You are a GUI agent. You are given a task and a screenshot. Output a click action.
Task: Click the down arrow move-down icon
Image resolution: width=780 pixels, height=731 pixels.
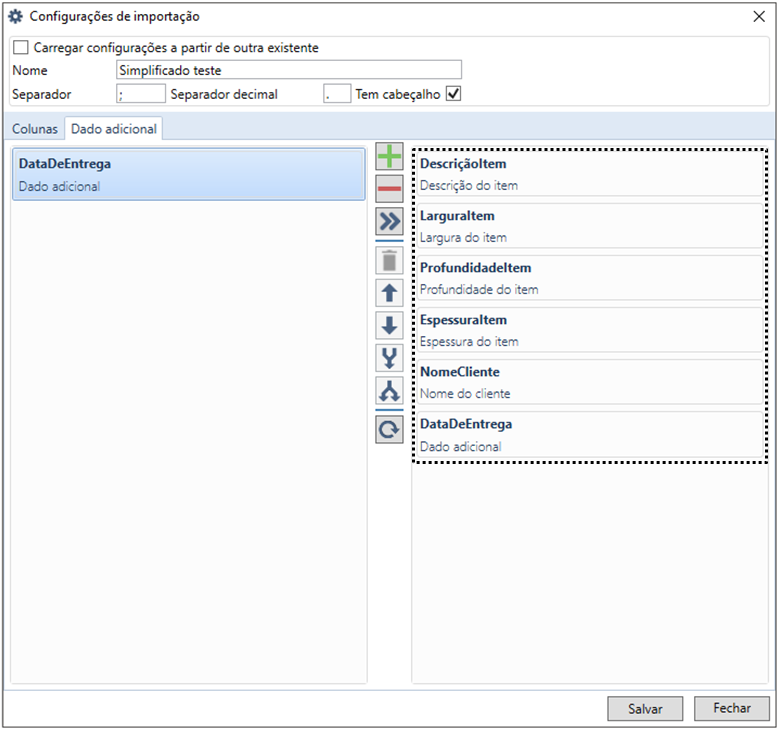coord(390,325)
